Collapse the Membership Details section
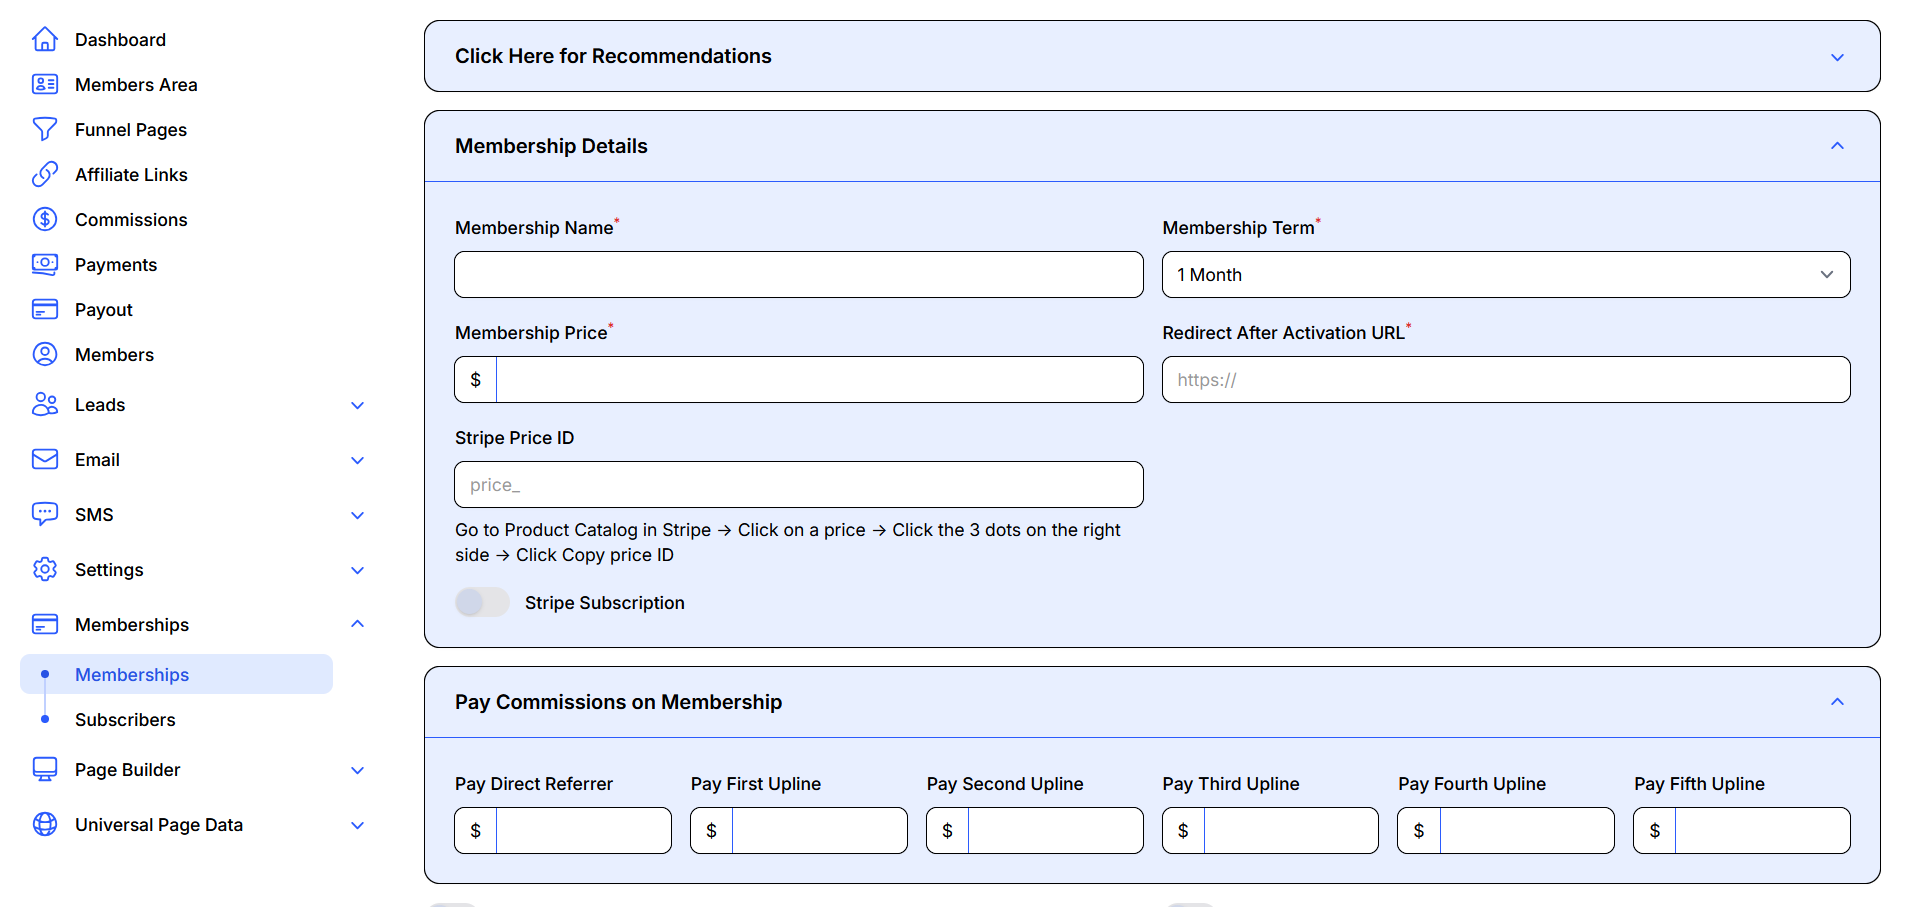The height and width of the screenshot is (907, 1912). [1836, 146]
